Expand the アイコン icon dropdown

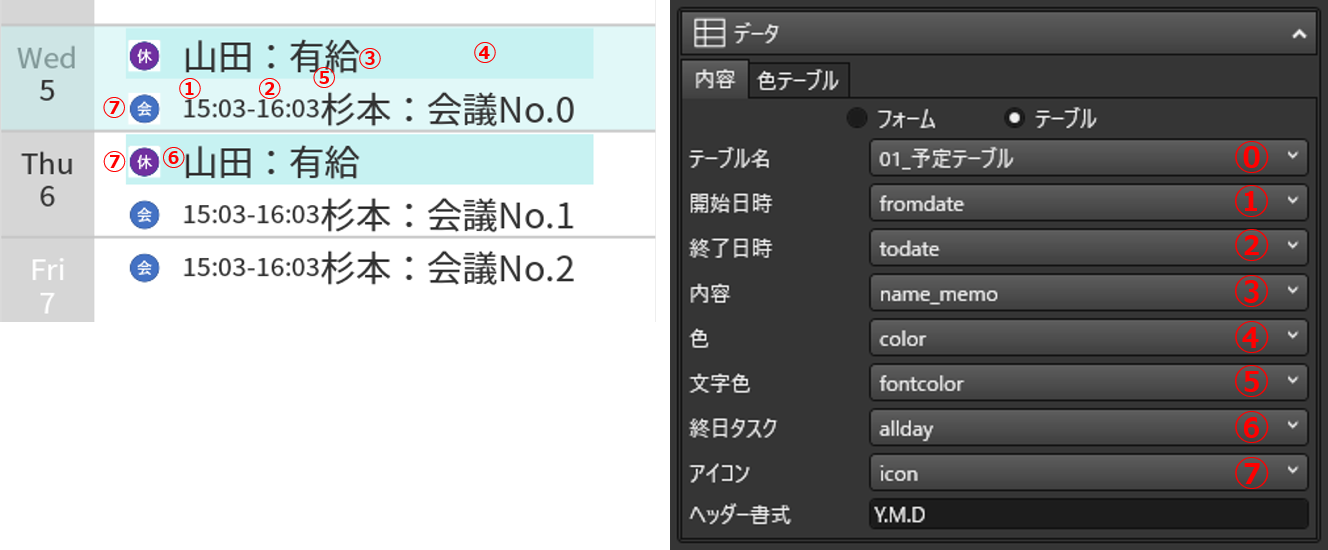coord(1088,473)
